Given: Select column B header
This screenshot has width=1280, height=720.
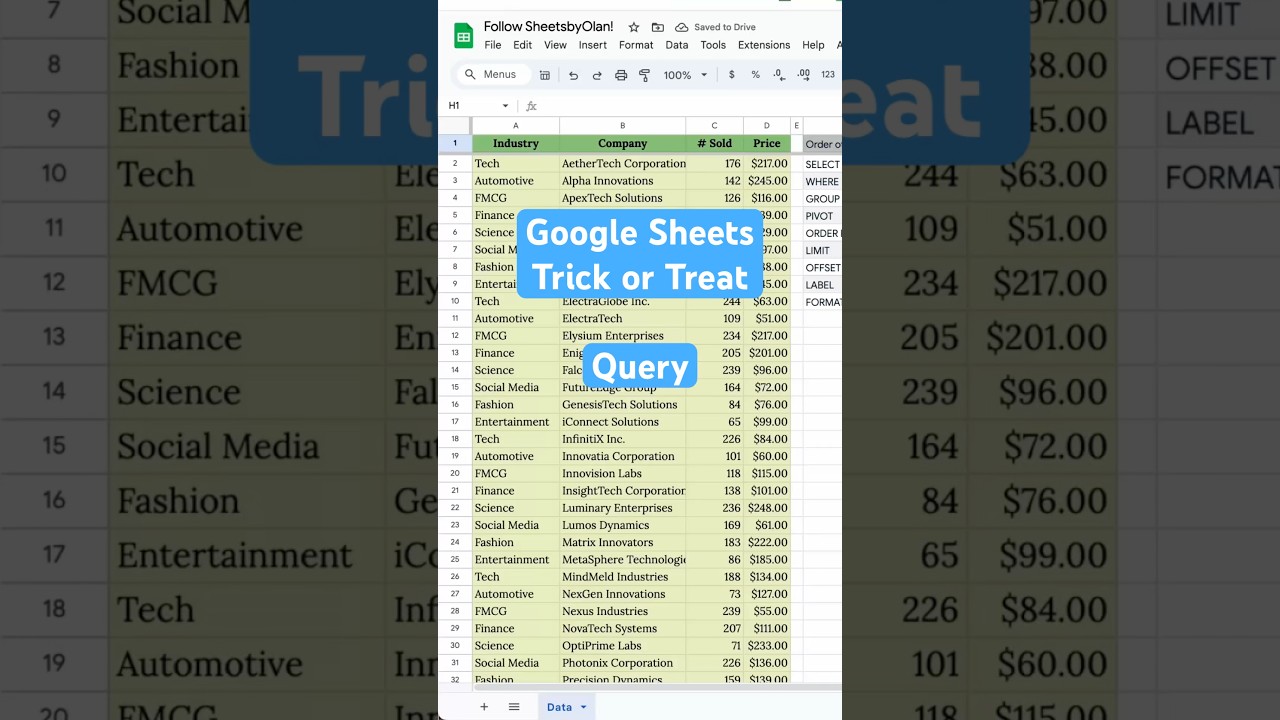Looking at the screenshot, I should tap(622, 126).
